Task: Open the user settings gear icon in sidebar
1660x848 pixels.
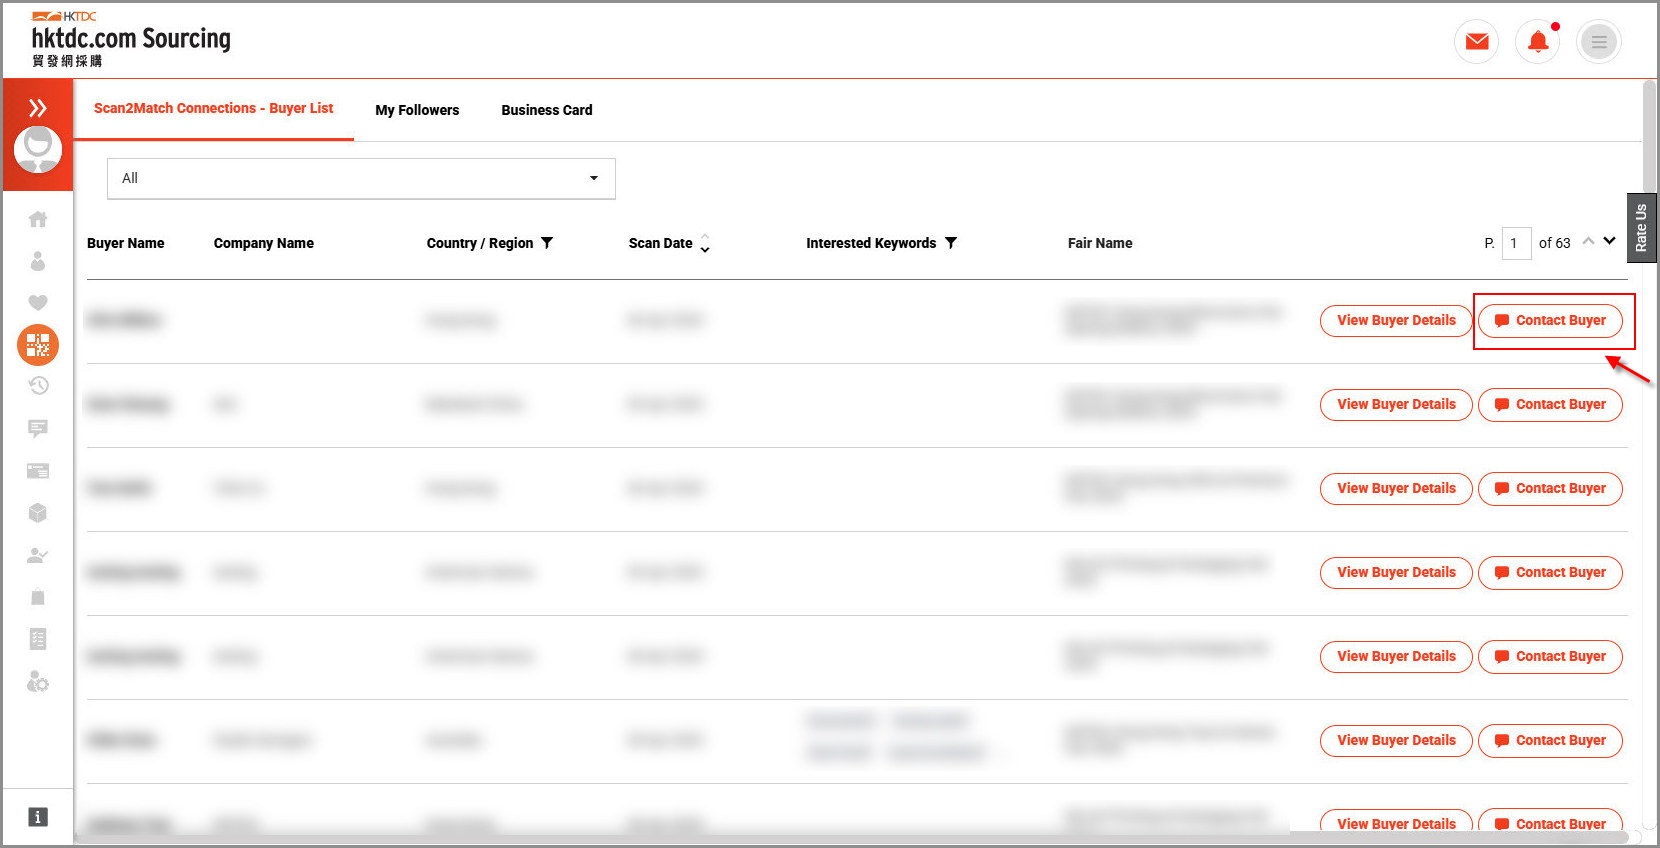Action: (38, 682)
